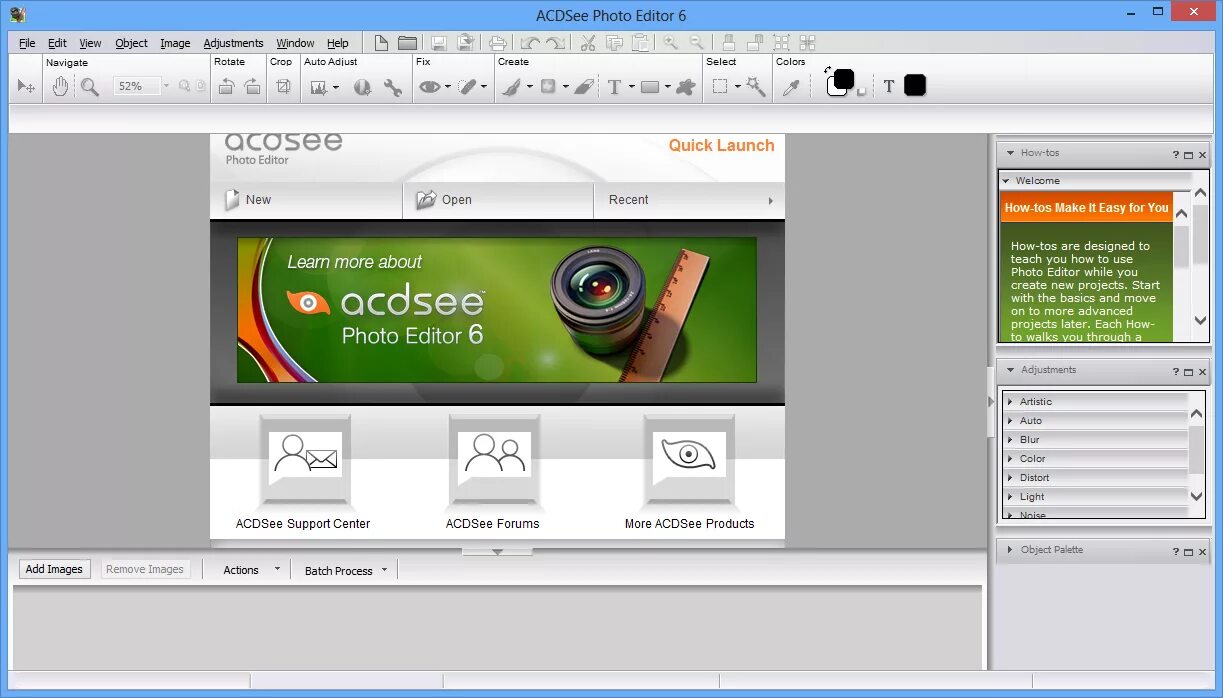Viewport: 1223px width, 698px height.
Task: Open the Adjustments menu
Action: [x=233, y=43]
